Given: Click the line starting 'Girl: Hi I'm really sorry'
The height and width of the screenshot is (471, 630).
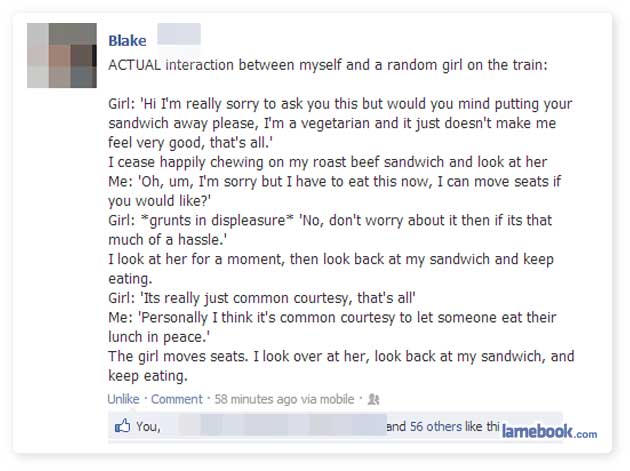Looking at the screenshot, I should click(341, 103).
